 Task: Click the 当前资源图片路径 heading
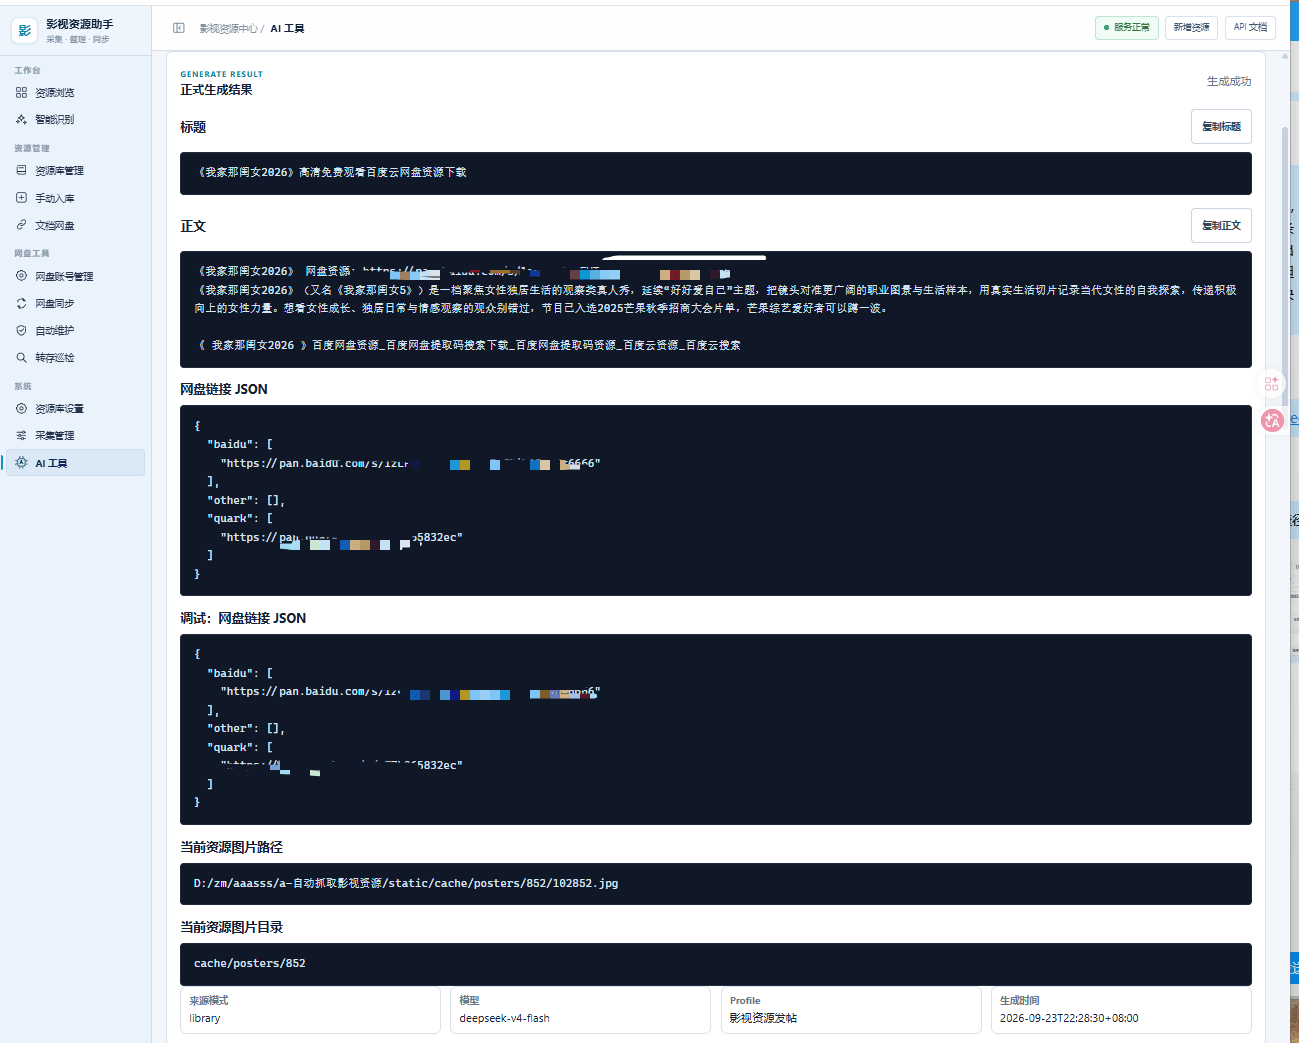[231, 848]
